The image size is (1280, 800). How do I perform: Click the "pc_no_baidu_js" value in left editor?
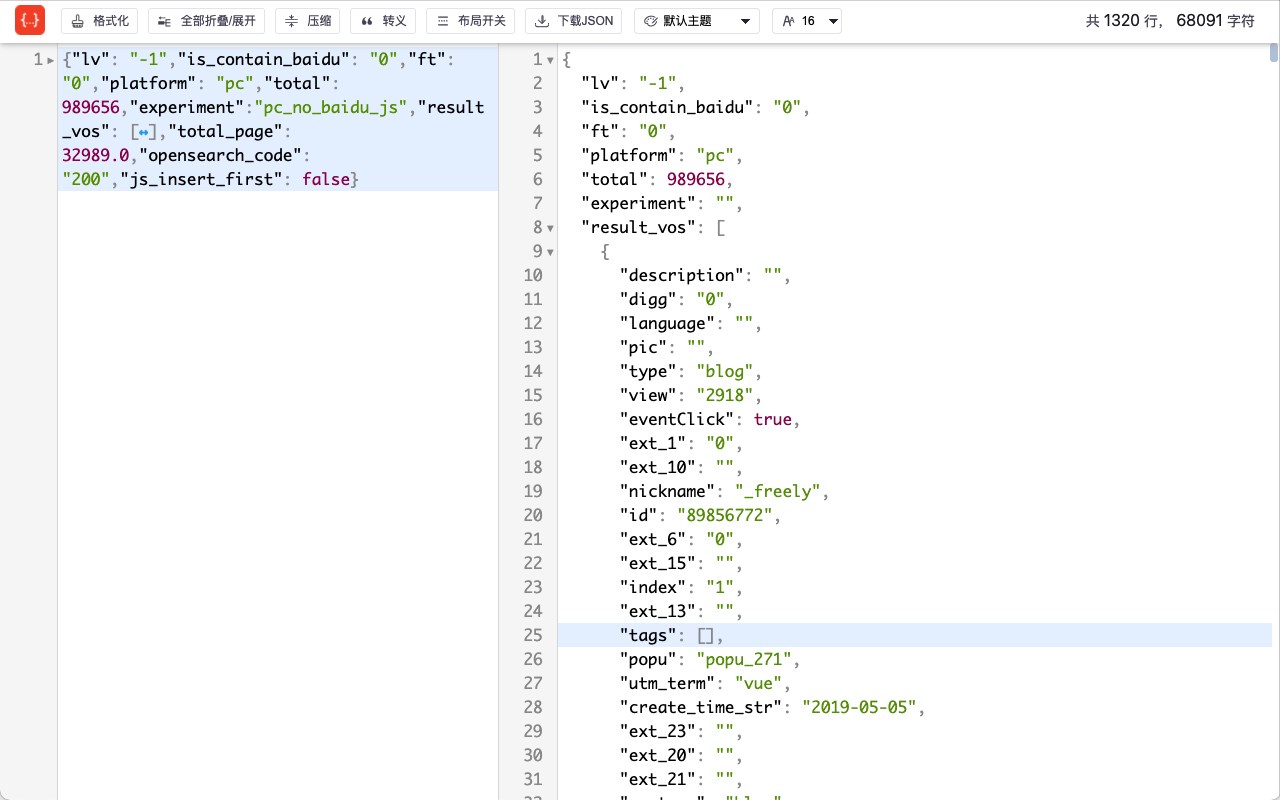tap(331, 107)
